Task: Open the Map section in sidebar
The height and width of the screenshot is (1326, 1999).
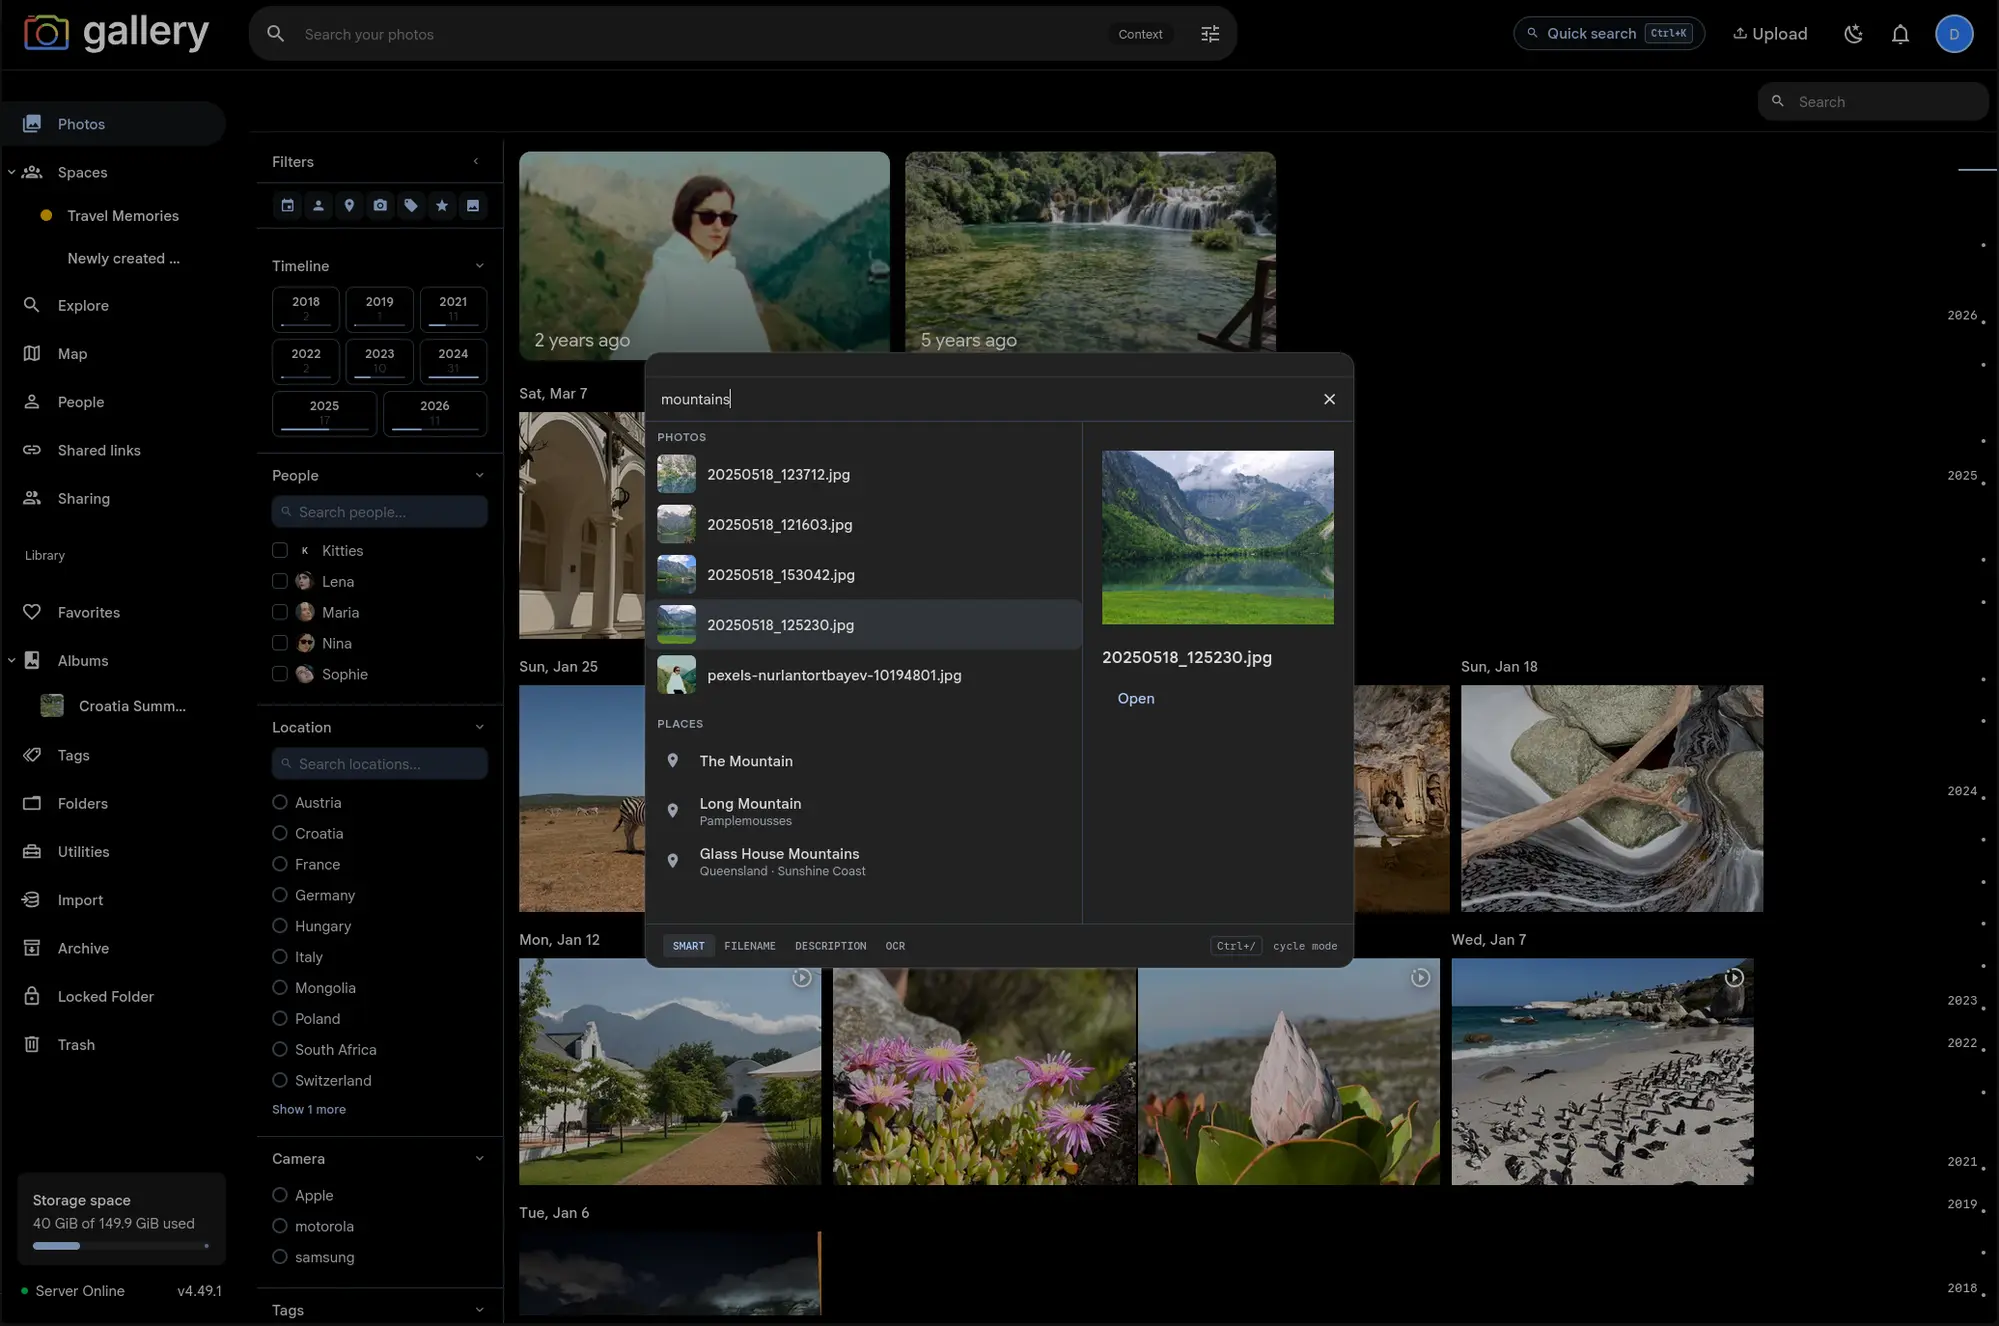Action: pyautogui.click(x=71, y=353)
